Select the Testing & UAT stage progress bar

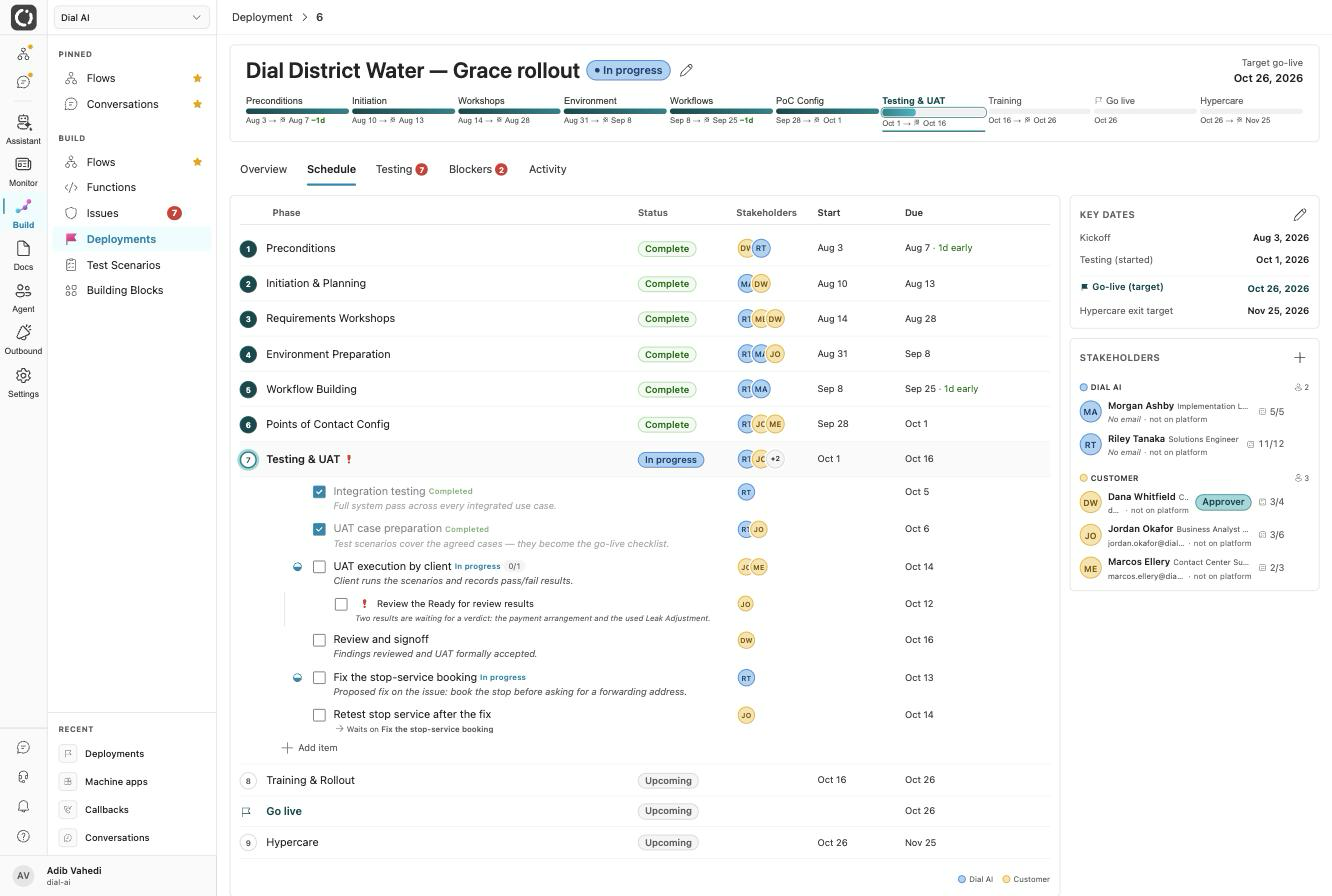[933, 112]
